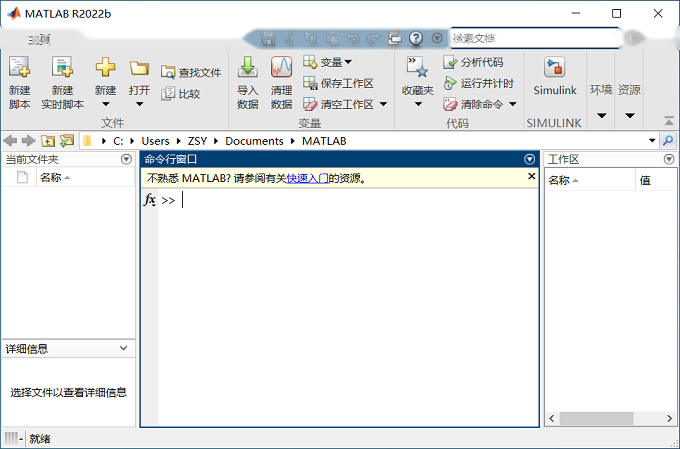
Task: Click the Undo arrow icon
Action: [353, 39]
